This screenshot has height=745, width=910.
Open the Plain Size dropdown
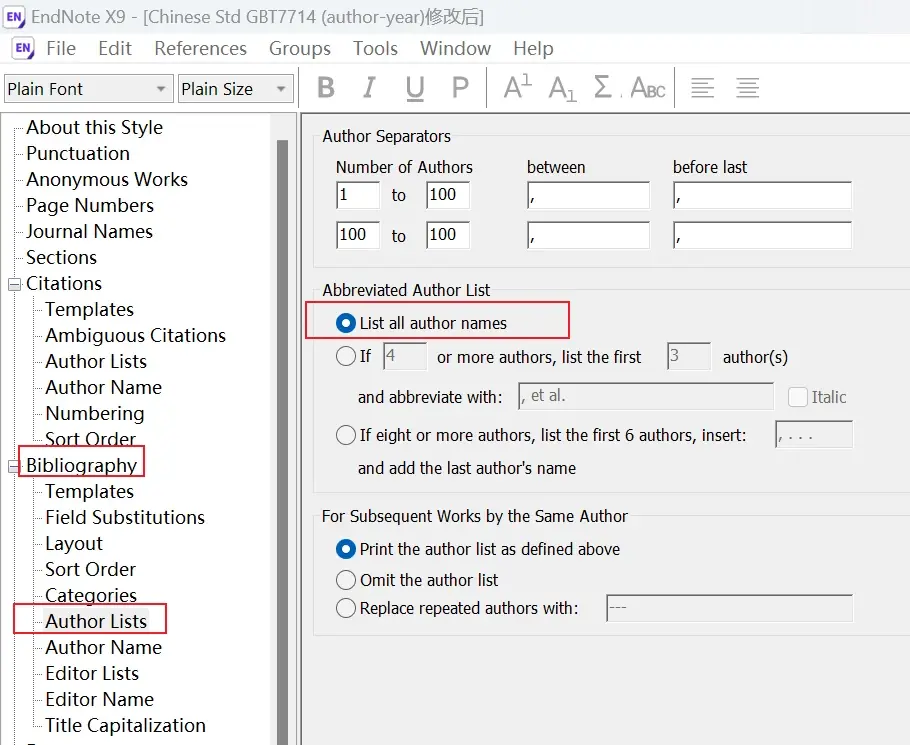coord(235,89)
